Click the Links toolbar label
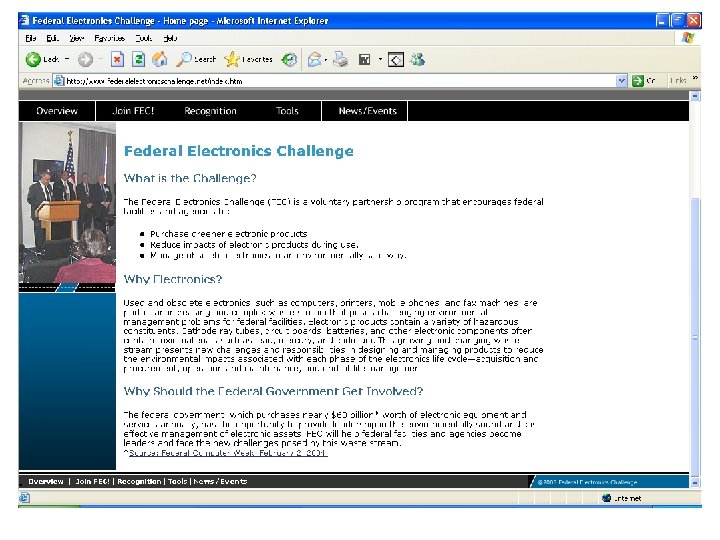The image size is (720, 540). point(678,81)
